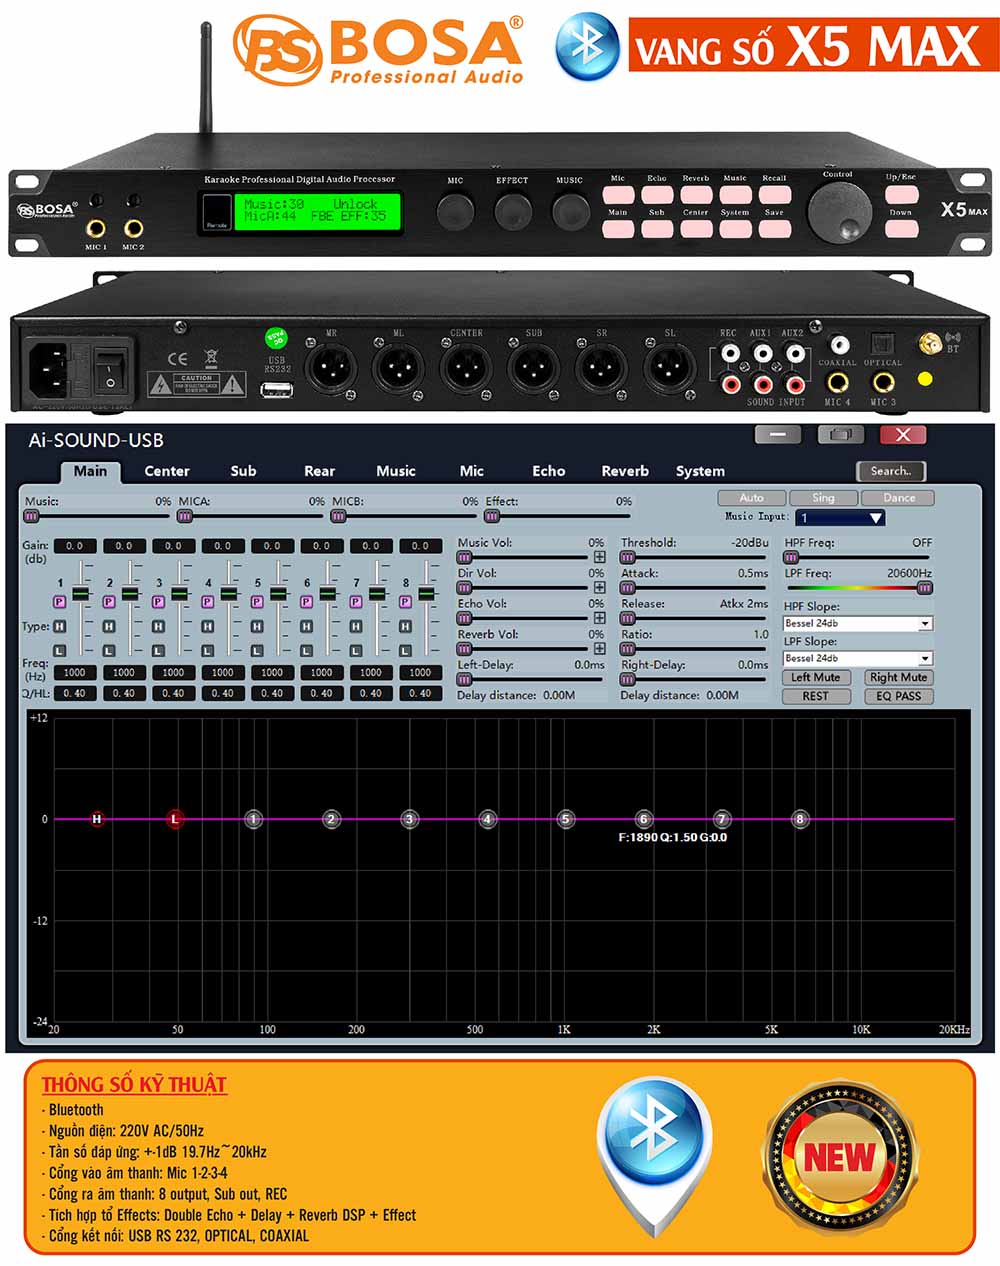
Task: Open the LPF Slope dropdown
Action: (857, 658)
